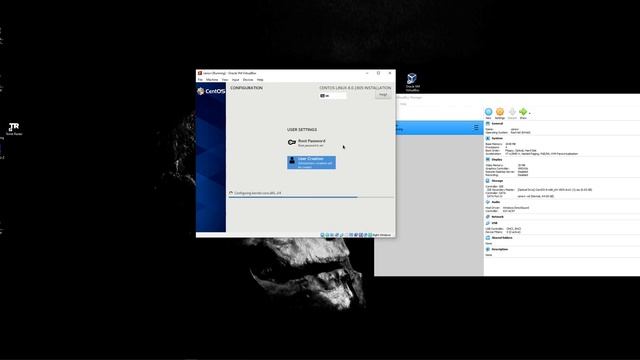
Task: Minimize the CentOS VM window
Action: pos(367,73)
